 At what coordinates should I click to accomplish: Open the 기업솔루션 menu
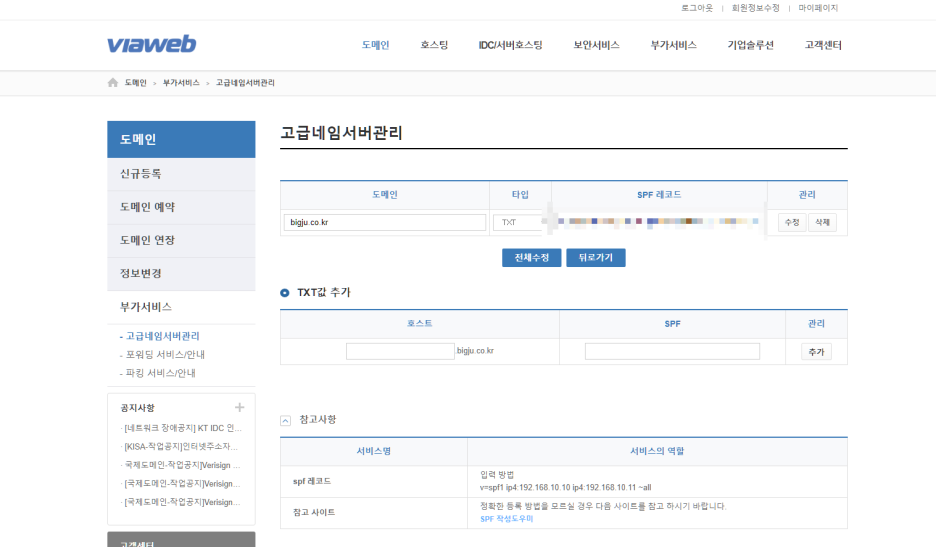[x=750, y=45]
